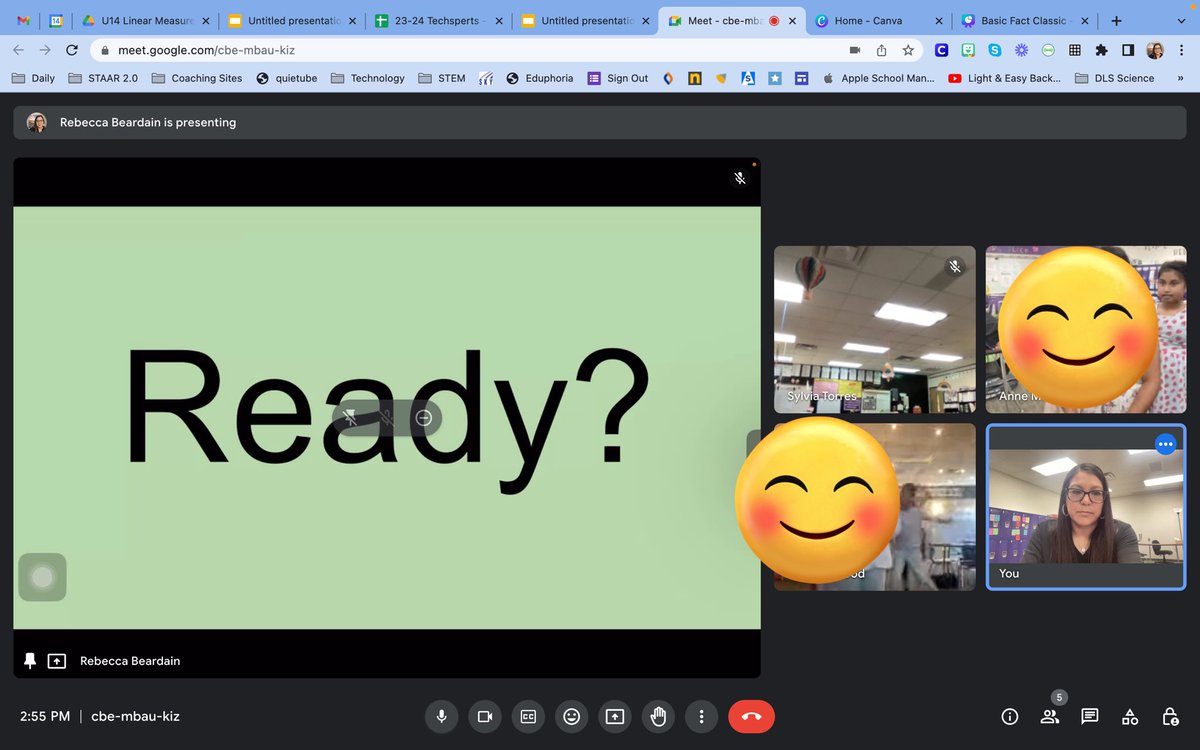Show more bookmarks with the chevron
This screenshot has width=1200, height=750.
pos(1181,78)
